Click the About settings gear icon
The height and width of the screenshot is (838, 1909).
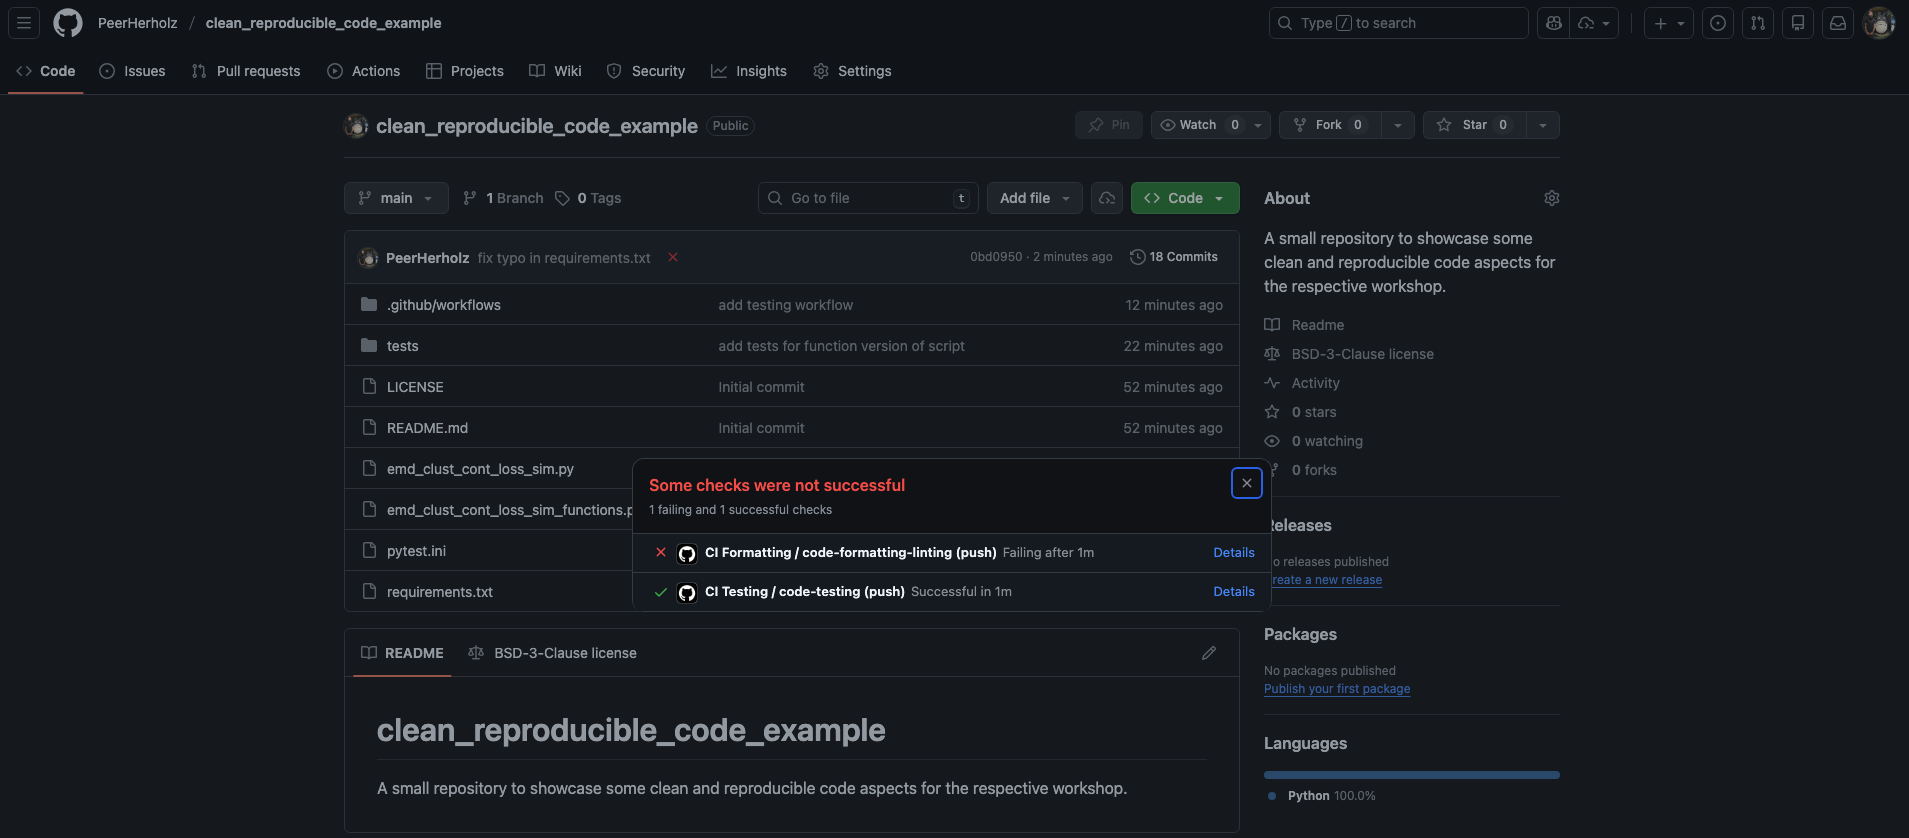coord(1551,198)
